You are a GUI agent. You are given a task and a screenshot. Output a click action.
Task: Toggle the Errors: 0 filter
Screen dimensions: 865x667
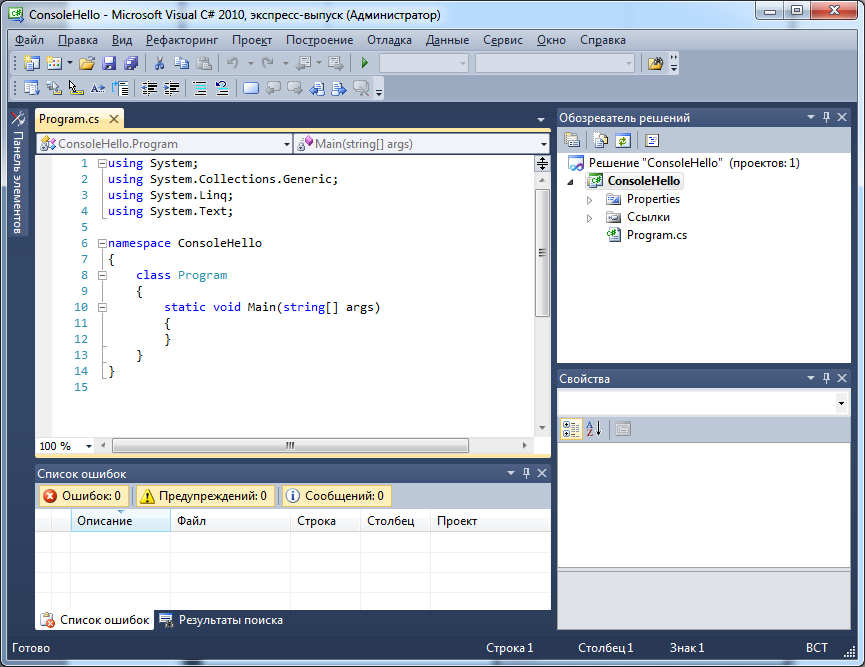click(x=84, y=496)
